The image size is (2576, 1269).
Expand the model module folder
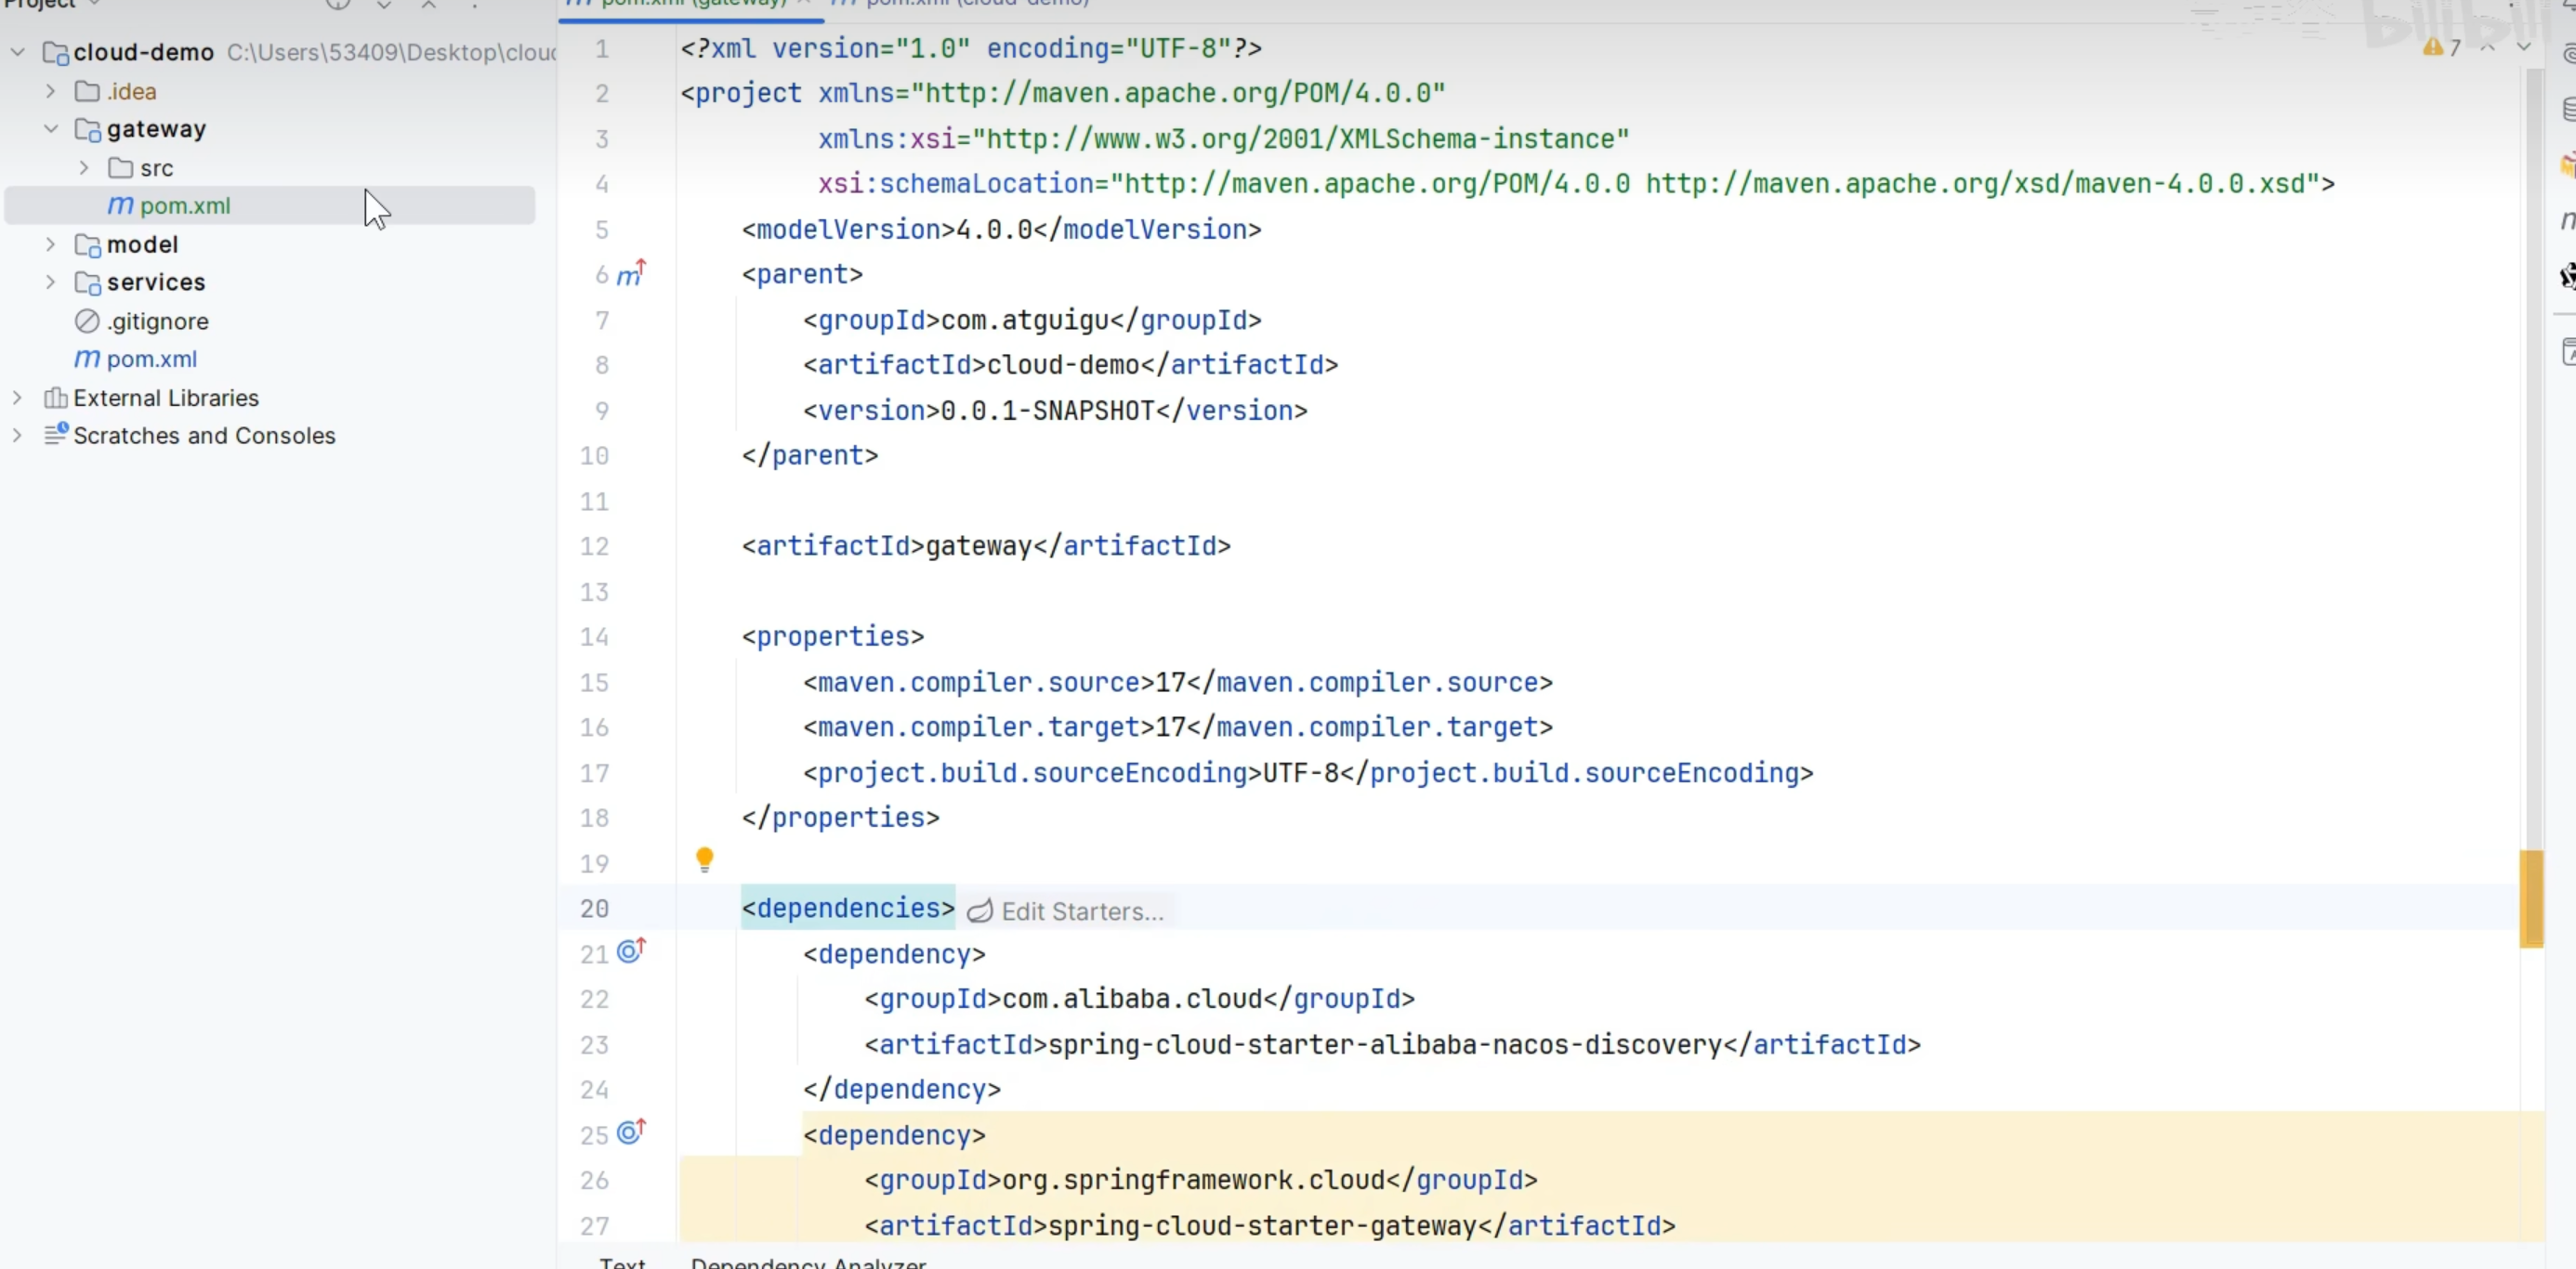point(51,244)
